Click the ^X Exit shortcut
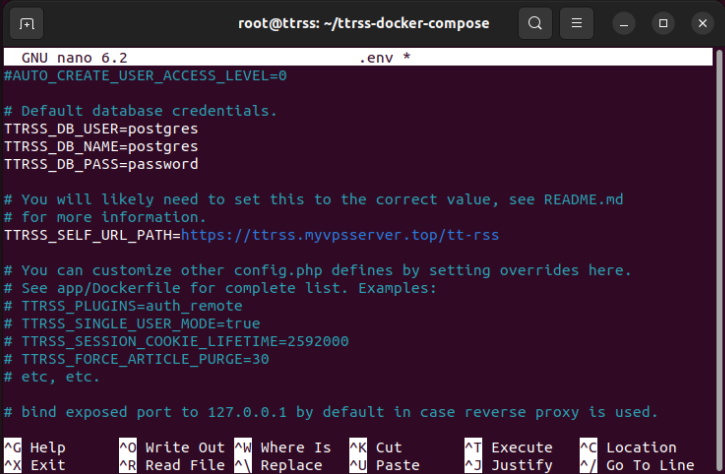Image resolution: width=725 pixels, height=474 pixels. point(35,465)
